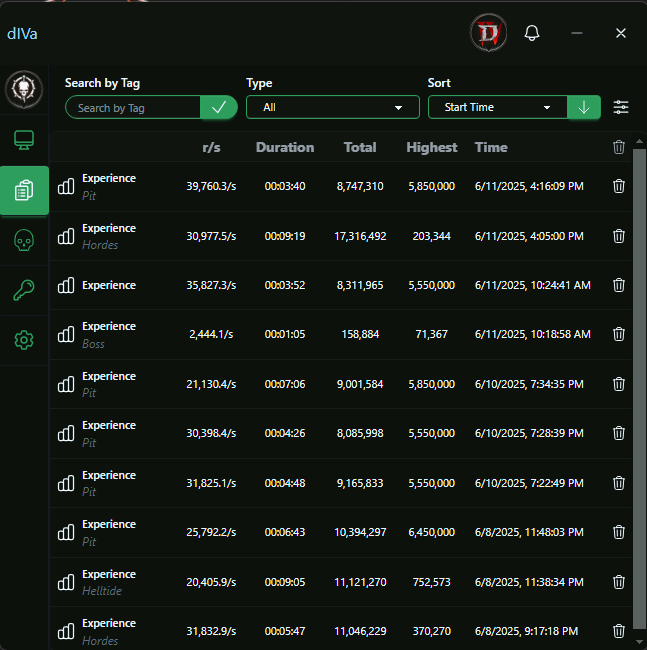647x650 pixels.
Task: Delete the 10:24:41 AM Experience record
Action: [619, 285]
